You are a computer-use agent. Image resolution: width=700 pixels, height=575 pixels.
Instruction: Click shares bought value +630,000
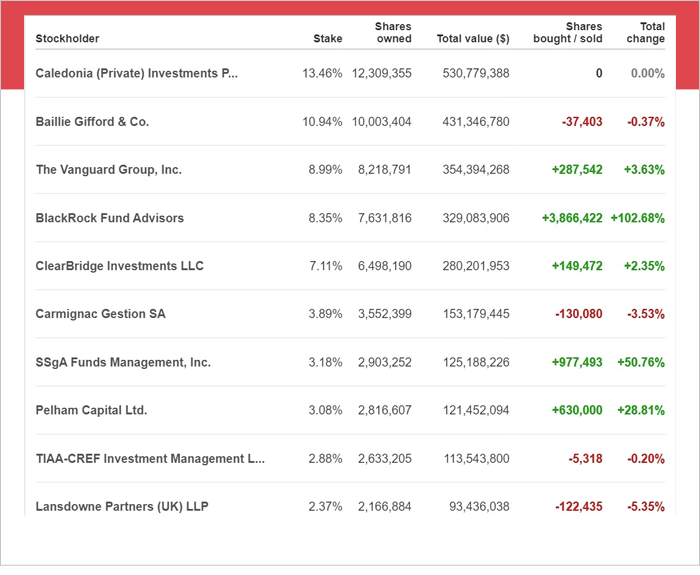click(577, 411)
